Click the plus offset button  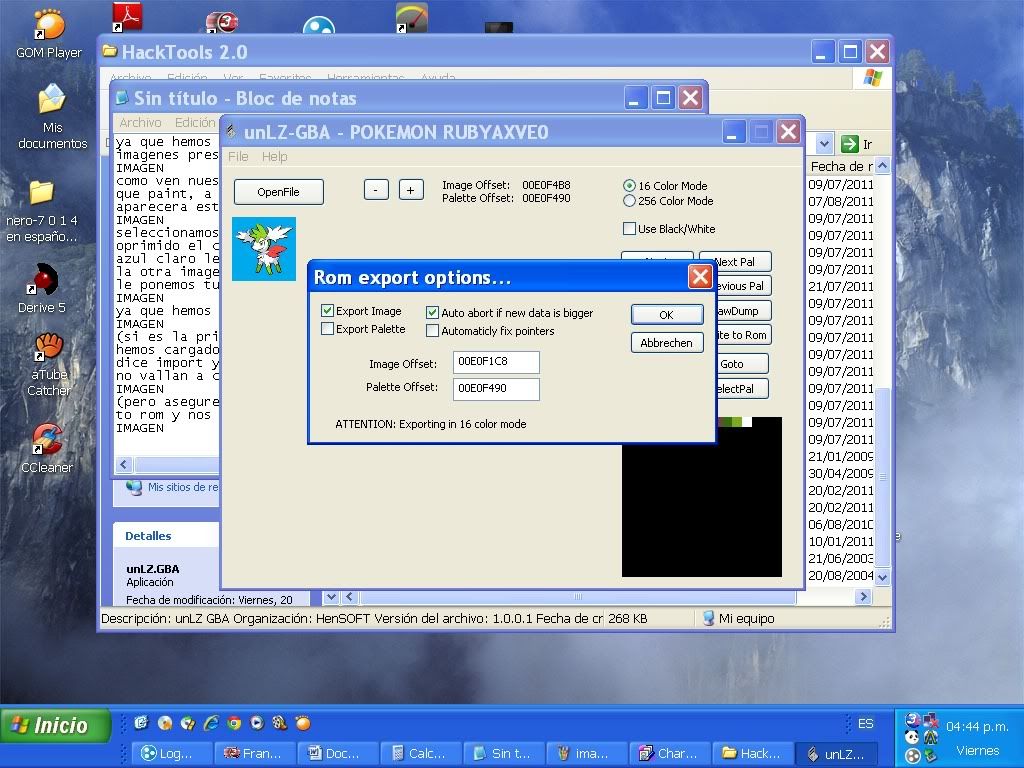coord(411,190)
